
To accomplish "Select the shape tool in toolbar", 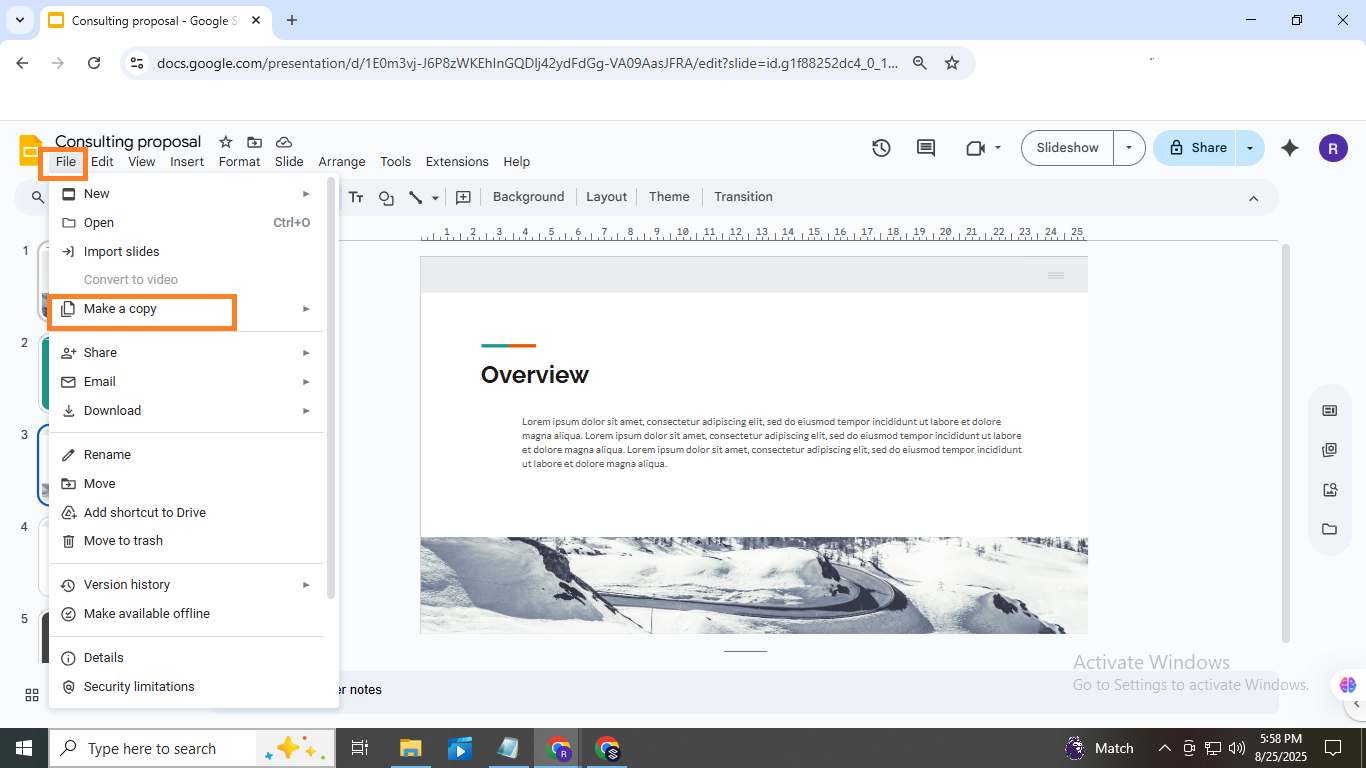I will click(x=386, y=198).
